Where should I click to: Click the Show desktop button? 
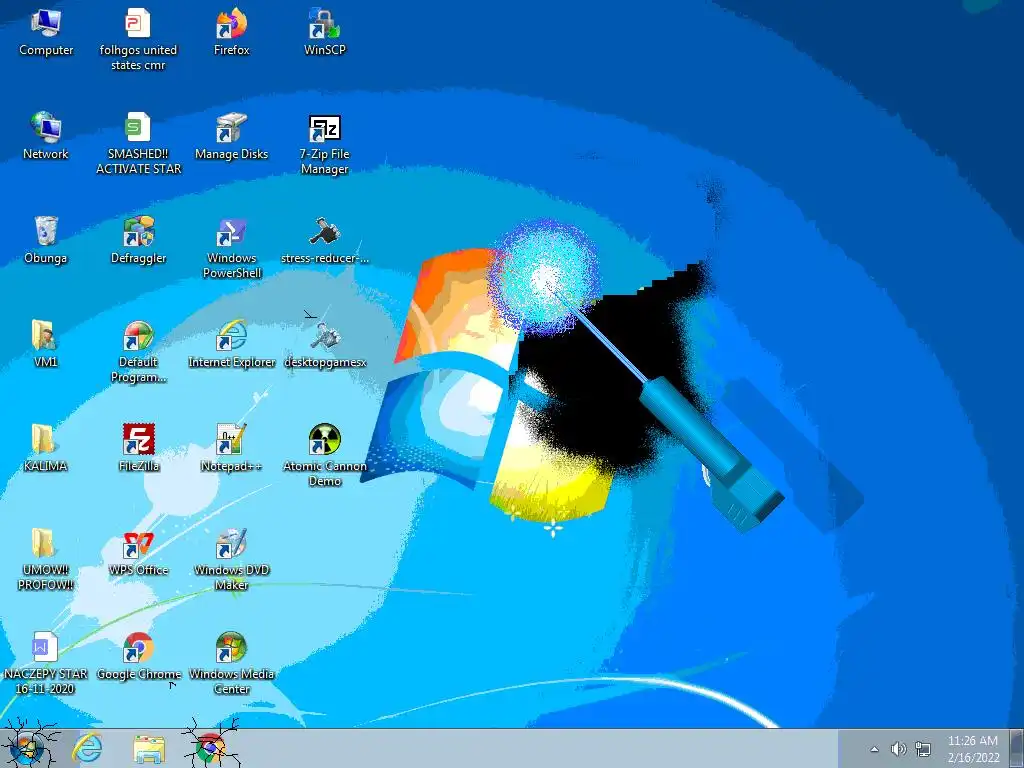tap(1017, 748)
